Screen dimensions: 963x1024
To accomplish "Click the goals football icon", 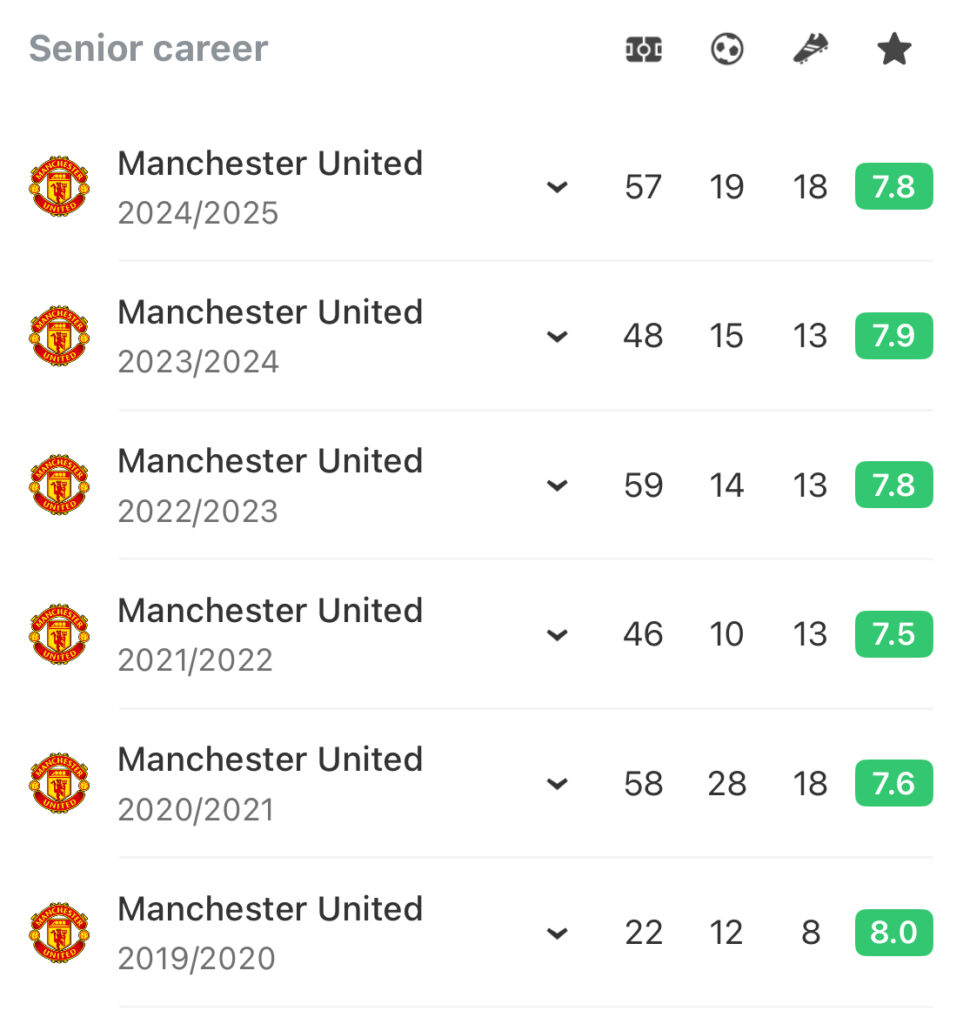I will coord(727,49).
